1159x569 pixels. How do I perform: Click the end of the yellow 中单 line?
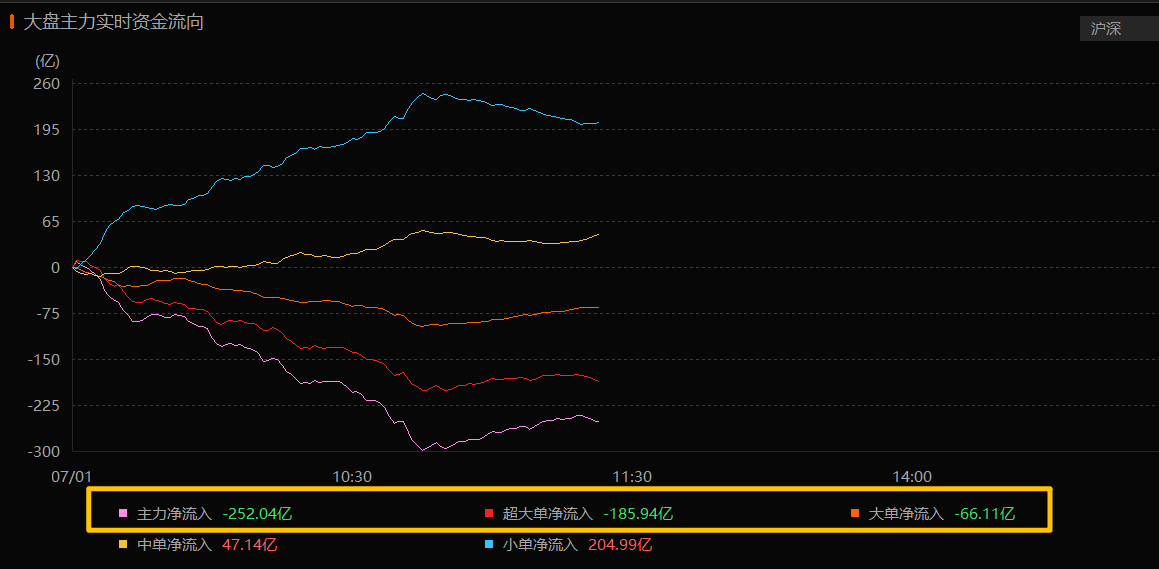pos(598,234)
